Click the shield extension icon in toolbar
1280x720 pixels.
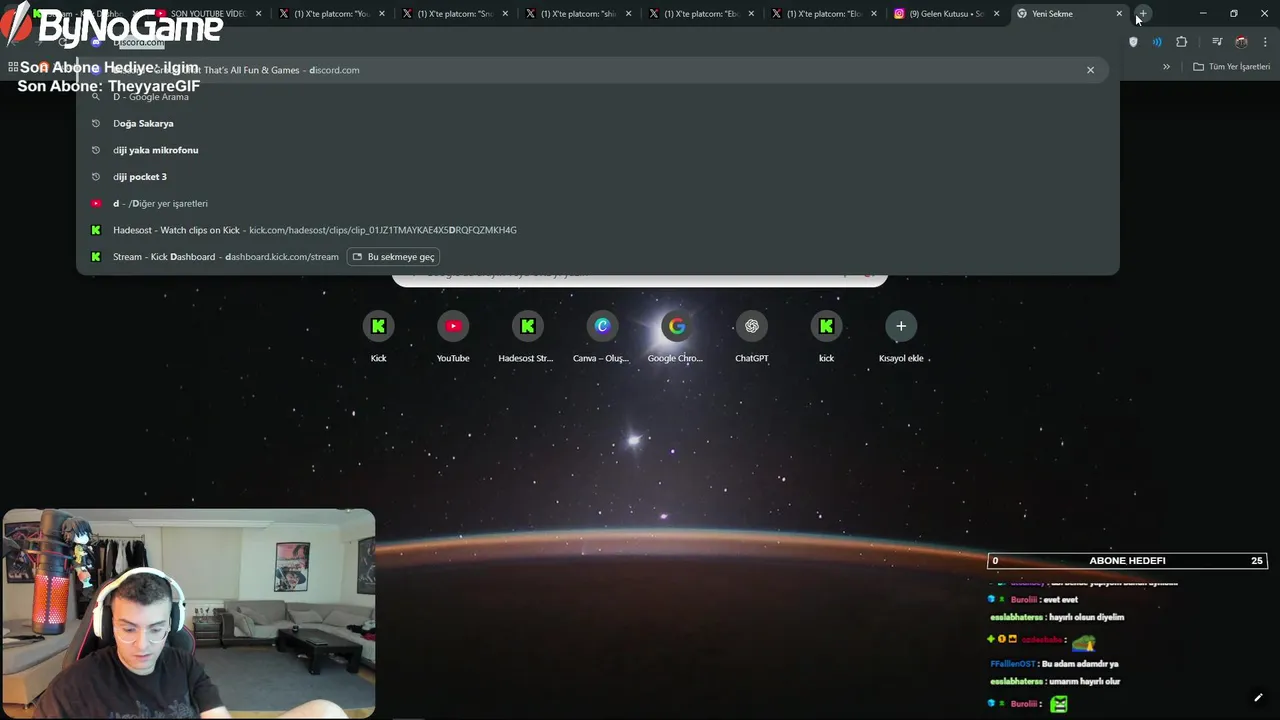click(1133, 42)
